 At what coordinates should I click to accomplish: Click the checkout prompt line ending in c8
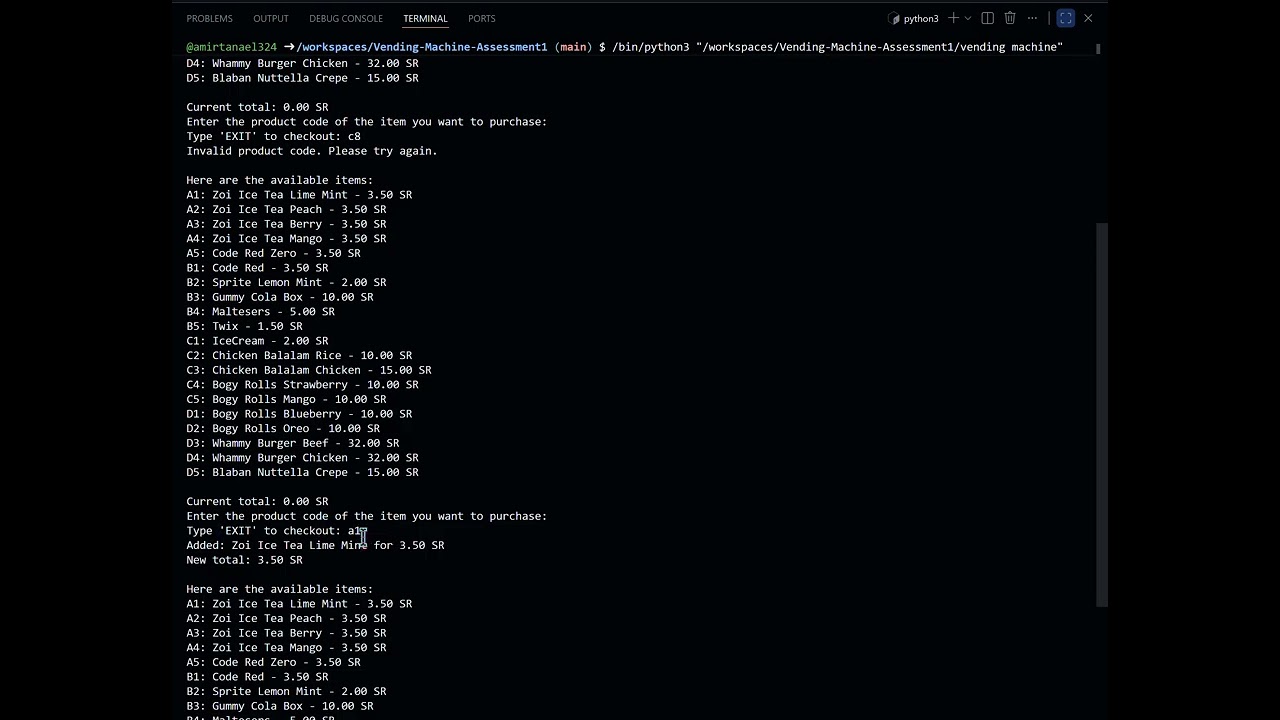273,136
